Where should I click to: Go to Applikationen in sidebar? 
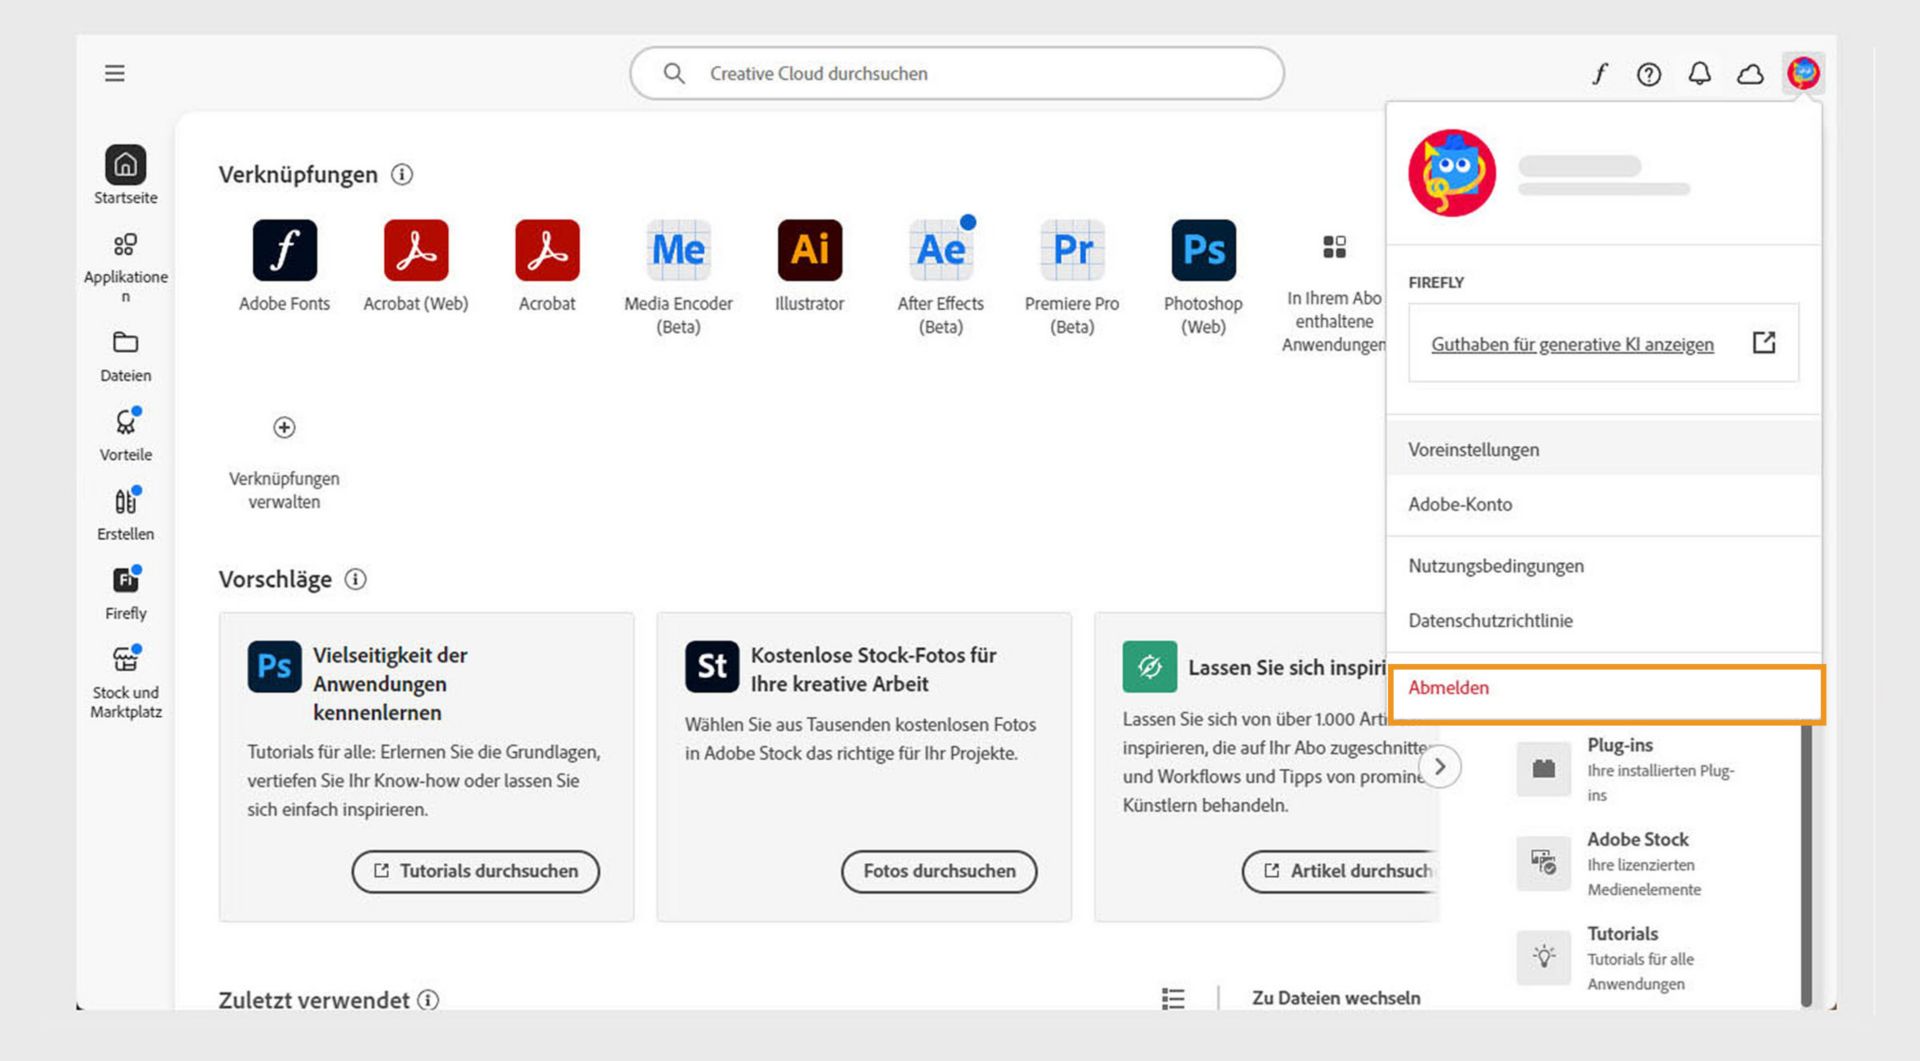tap(126, 267)
